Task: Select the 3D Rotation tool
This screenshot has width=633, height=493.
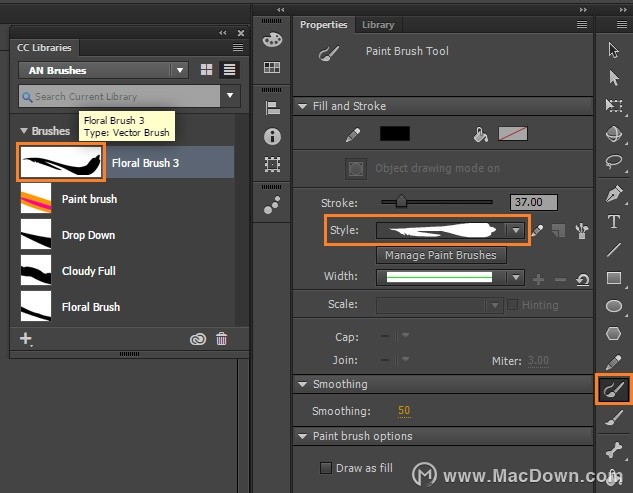Action: pos(614,134)
